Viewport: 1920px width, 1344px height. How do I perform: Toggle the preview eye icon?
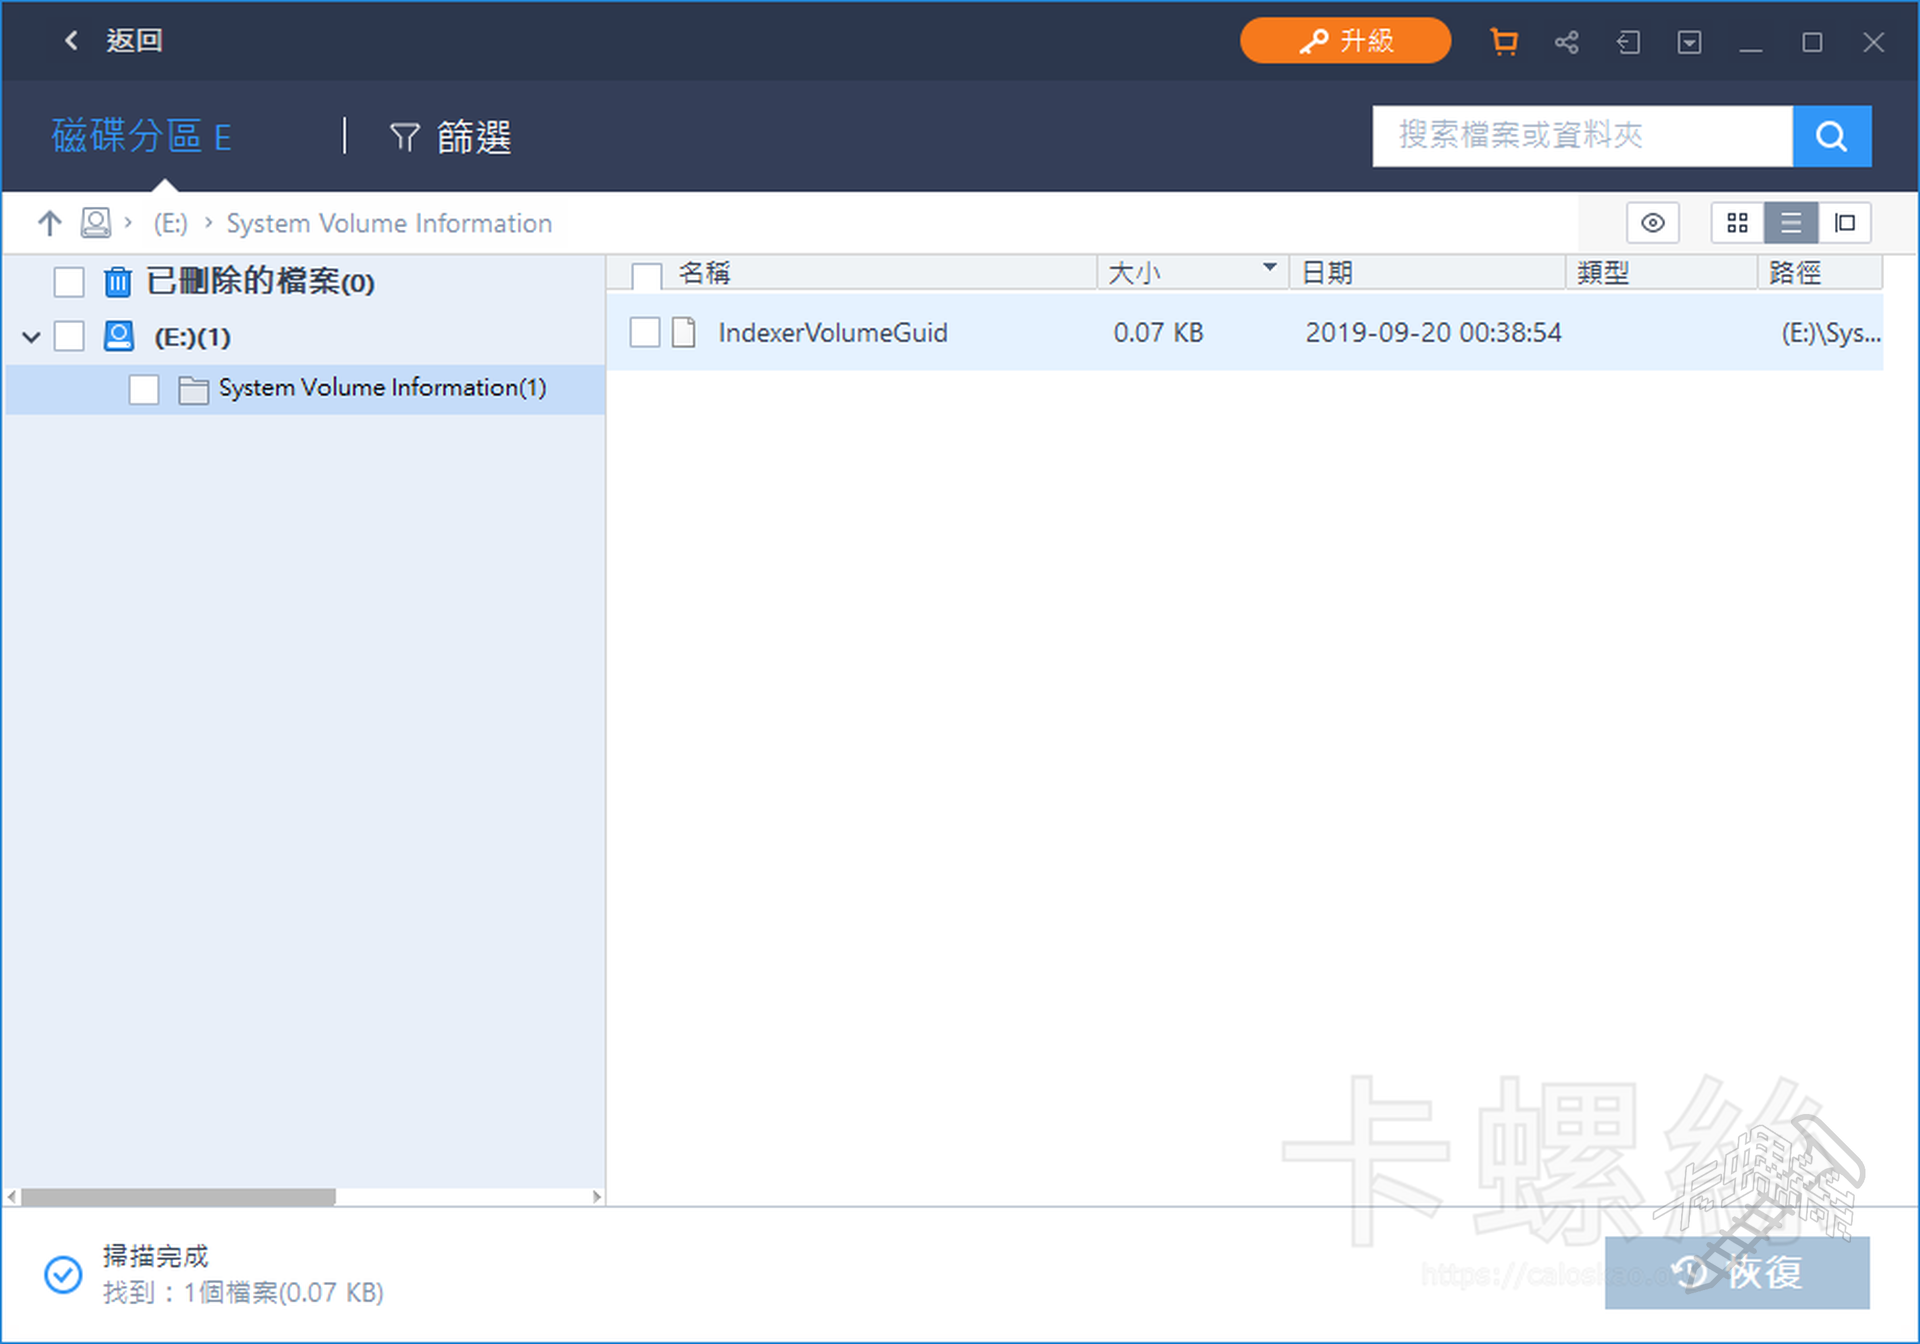point(1652,223)
